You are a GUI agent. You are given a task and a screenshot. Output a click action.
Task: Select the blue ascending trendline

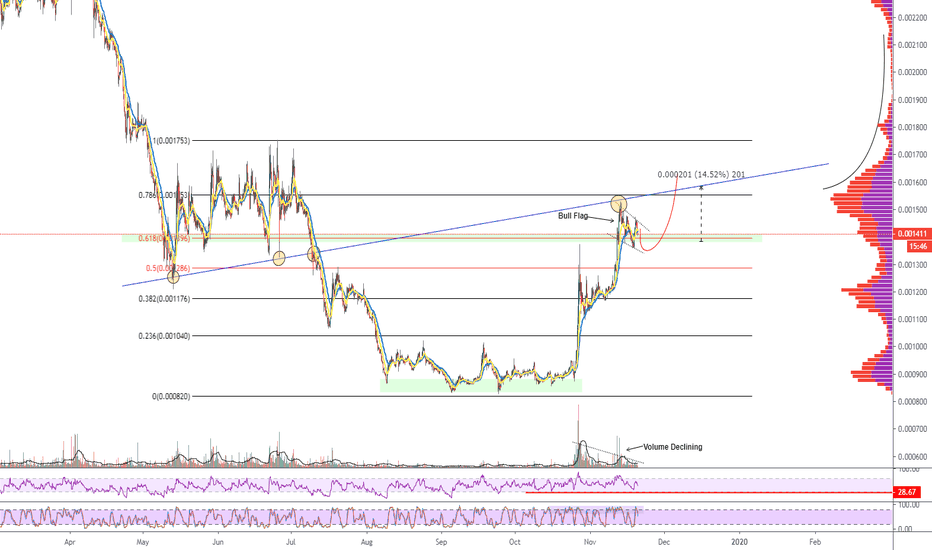476,225
